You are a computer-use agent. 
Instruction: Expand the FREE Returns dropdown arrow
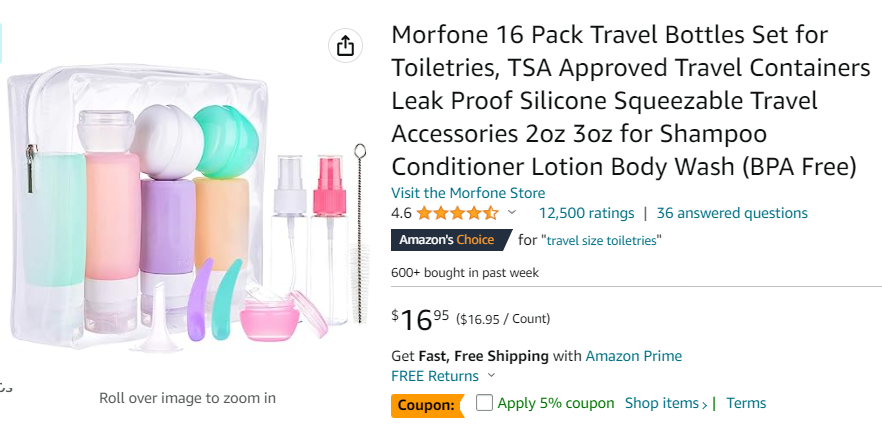point(491,377)
